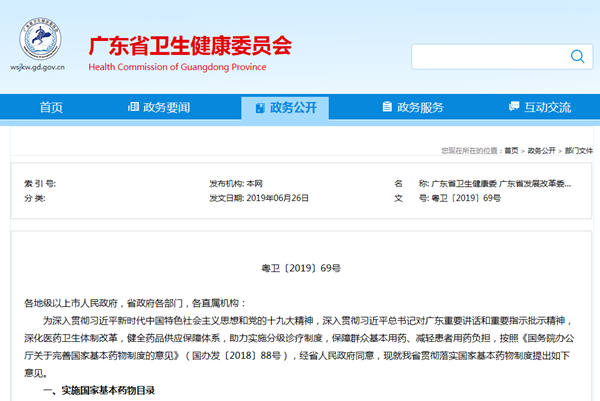Click the truncated 名称 document title field

coord(483,184)
